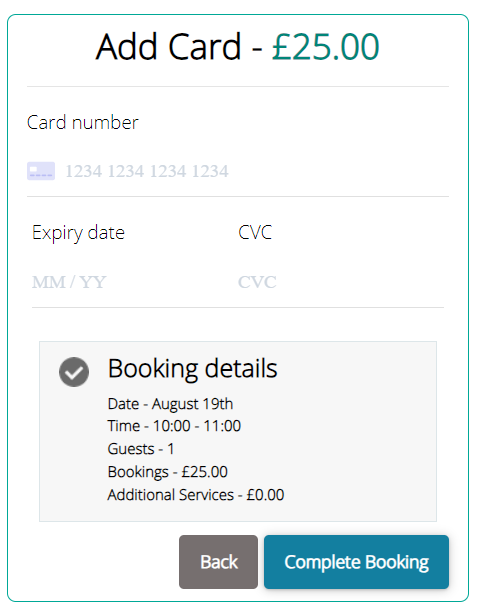The image size is (478, 609).
Task: Click the Complete Booking button
Action: click(356, 562)
